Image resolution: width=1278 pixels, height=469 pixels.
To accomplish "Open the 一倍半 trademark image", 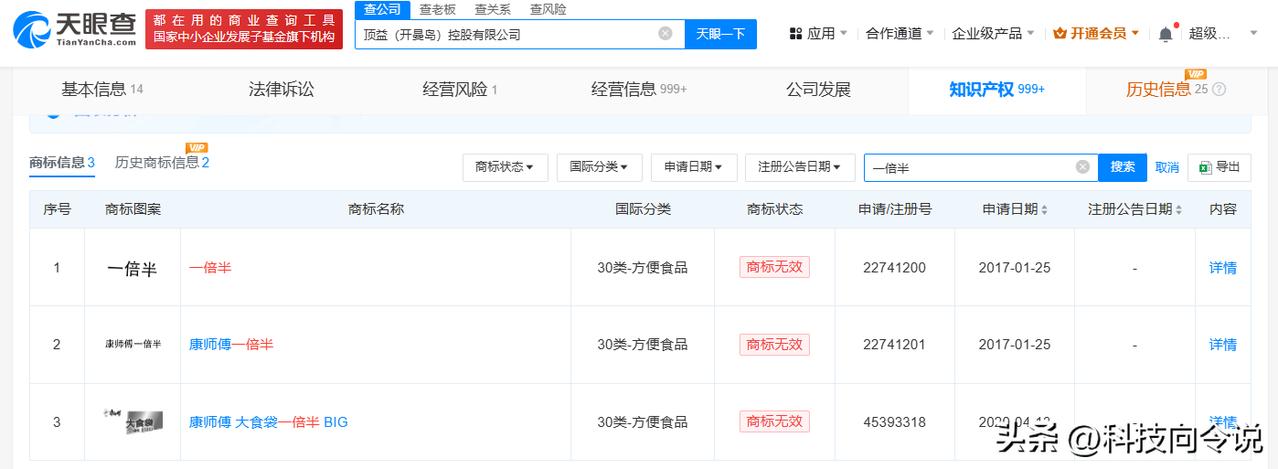I will [132, 268].
